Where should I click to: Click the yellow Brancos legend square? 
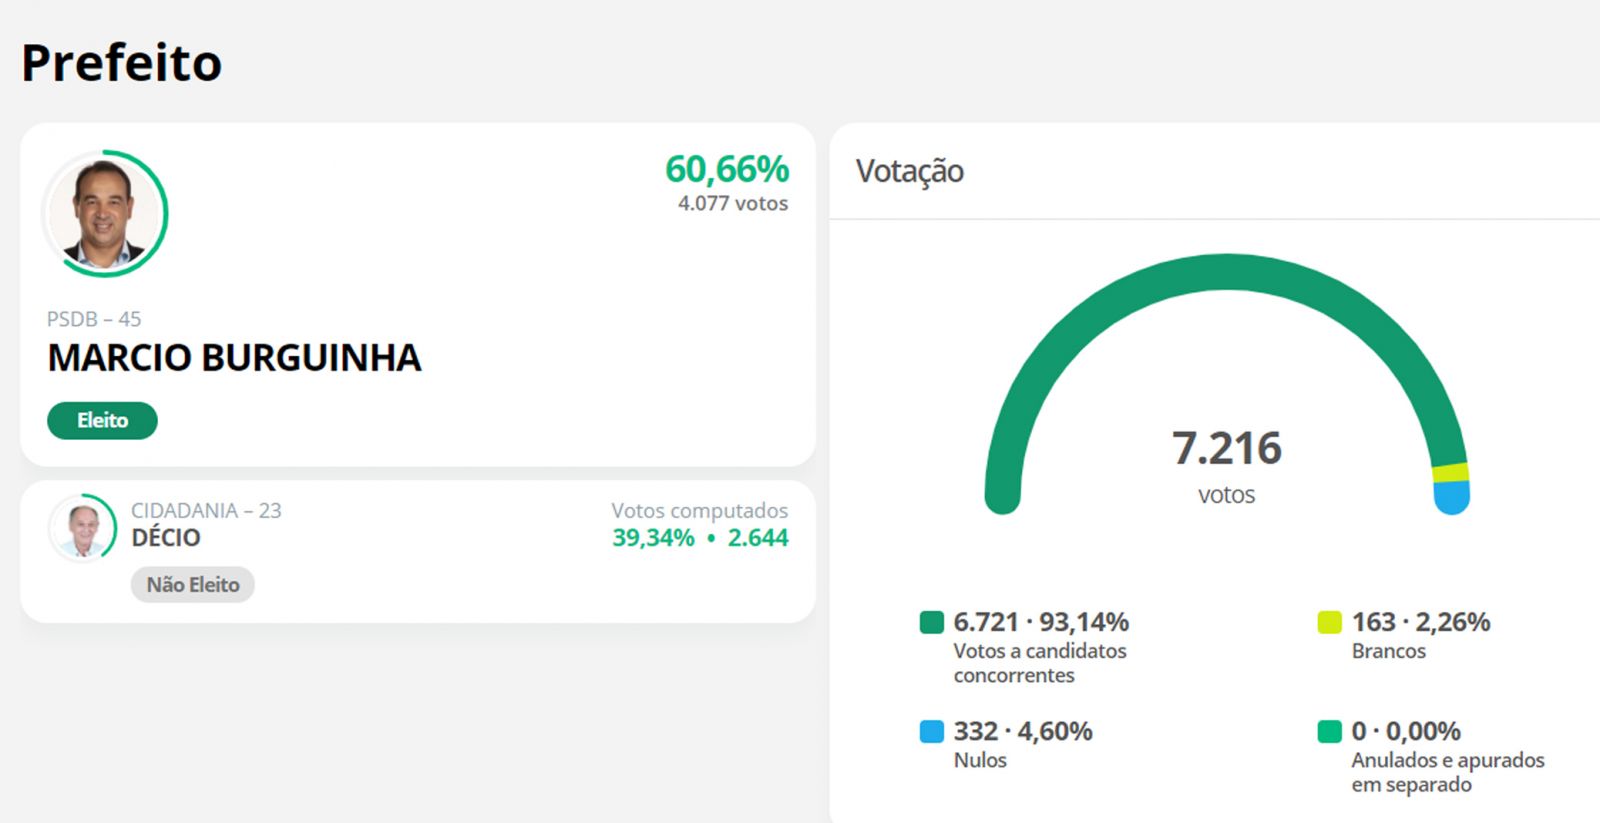1329,623
